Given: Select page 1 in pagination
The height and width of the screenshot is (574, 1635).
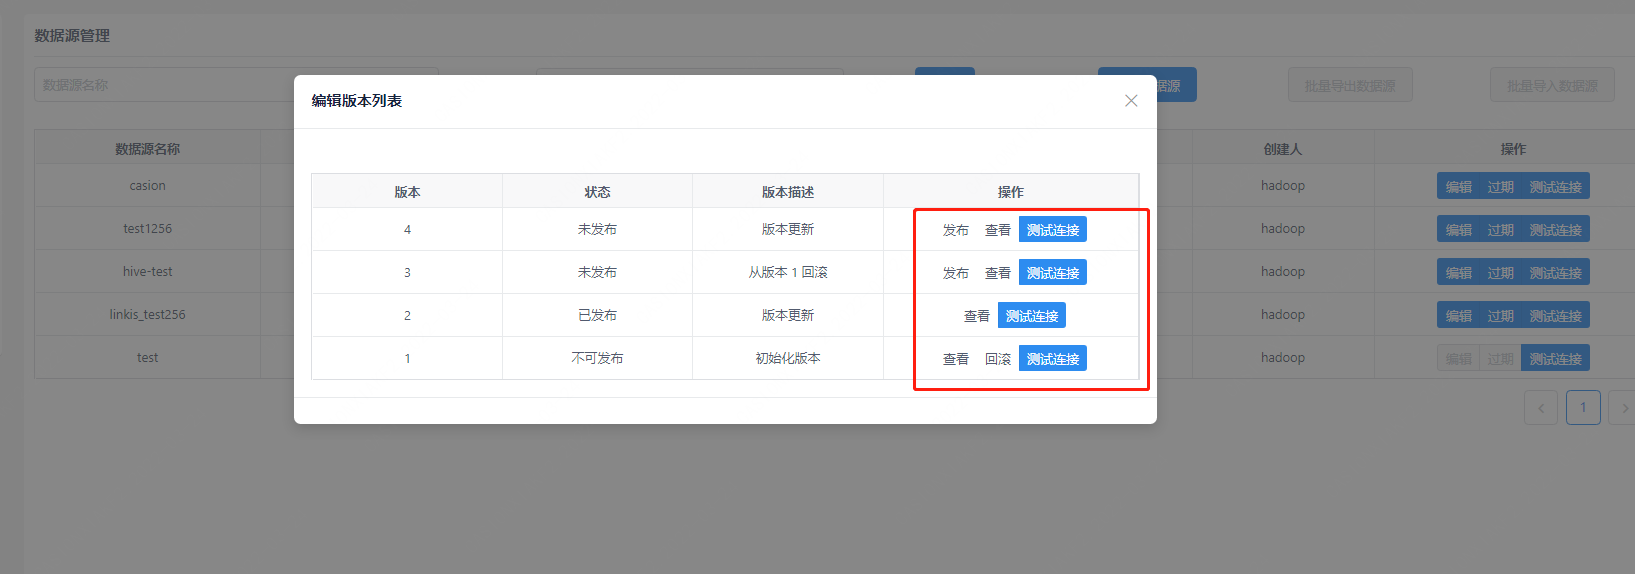Looking at the screenshot, I should (x=1582, y=408).
